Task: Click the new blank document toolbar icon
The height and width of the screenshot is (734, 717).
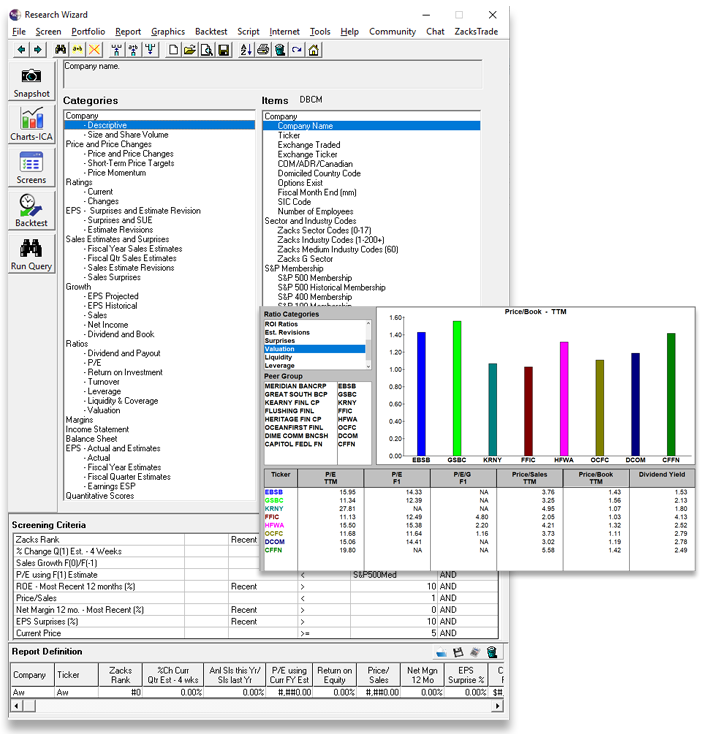Action: pyautogui.click(x=173, y=50)
